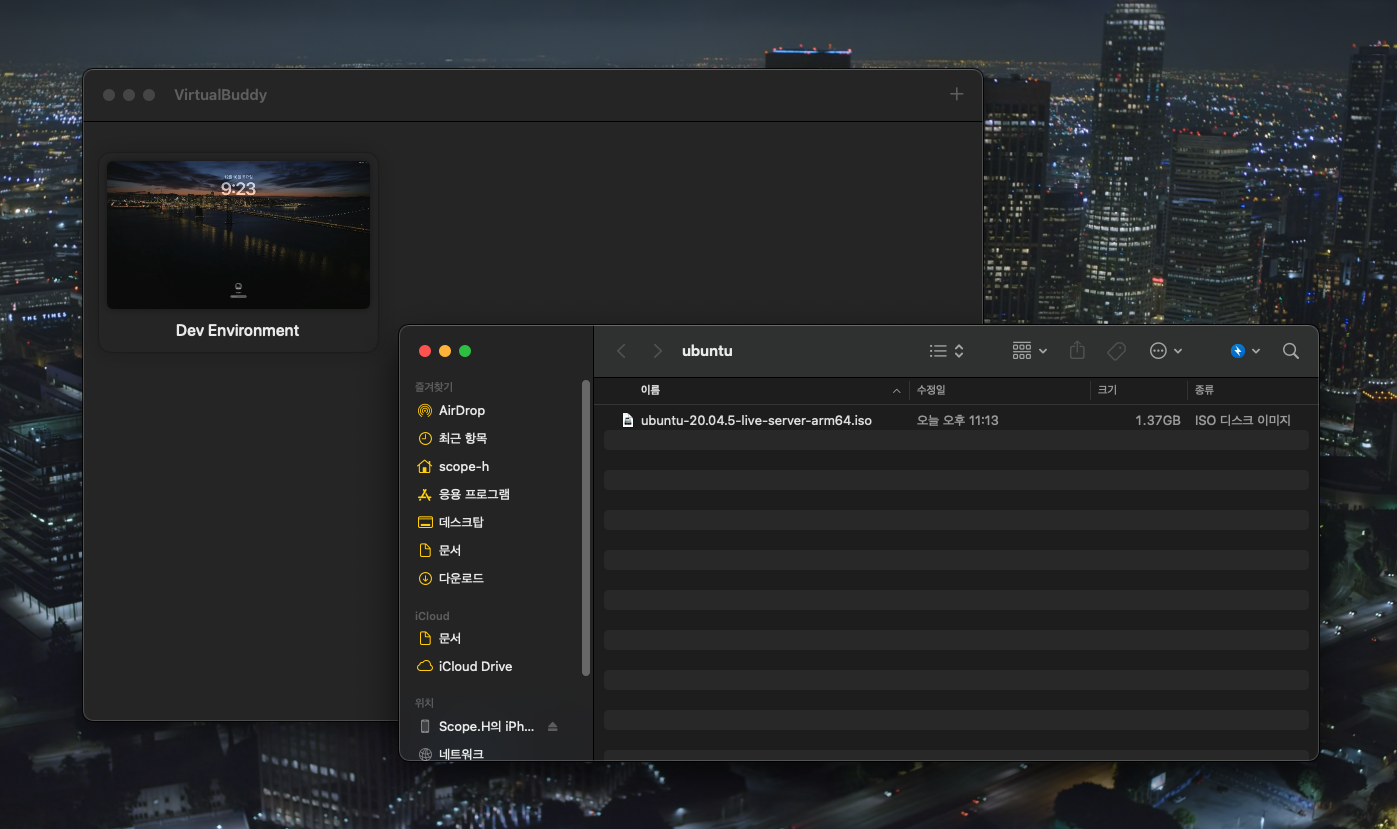Open 다운로드 in Finder sidebar
The width and height of the screenshot is (1397, 829).
tap(461, 578)
